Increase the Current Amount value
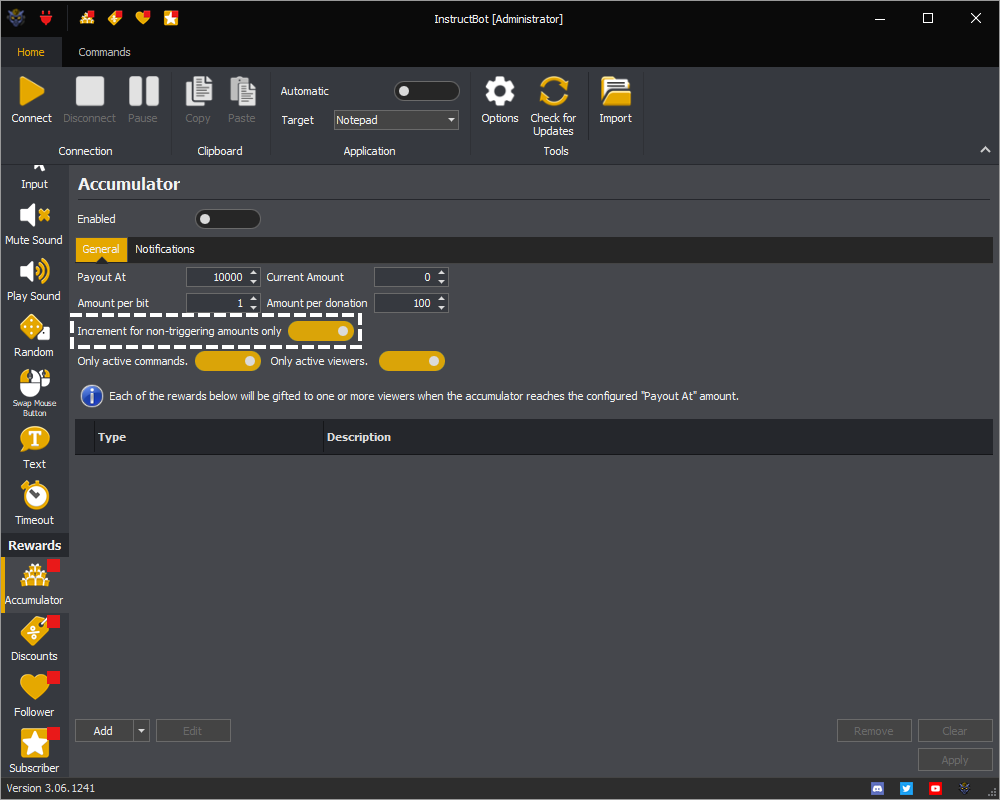This screenshot has height=800, width=1000. point(441,272)
